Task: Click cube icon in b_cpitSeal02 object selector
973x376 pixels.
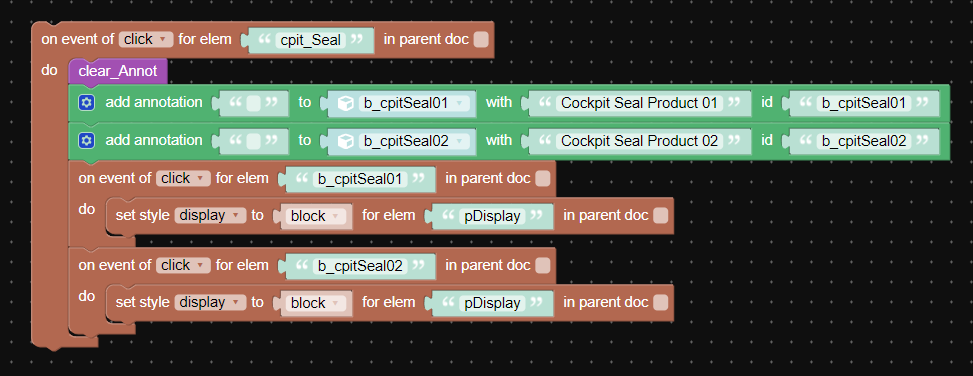Action: pos(344,141)
